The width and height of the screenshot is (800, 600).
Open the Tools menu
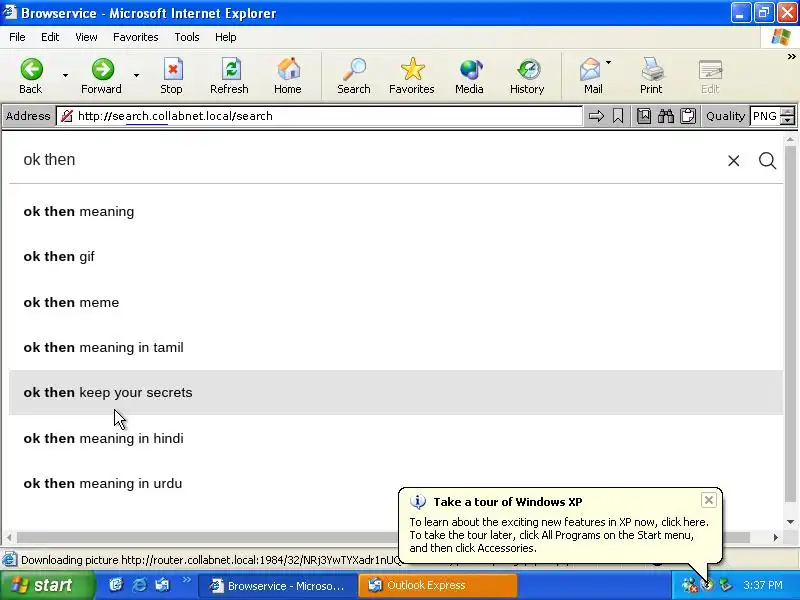pos(187,37)
